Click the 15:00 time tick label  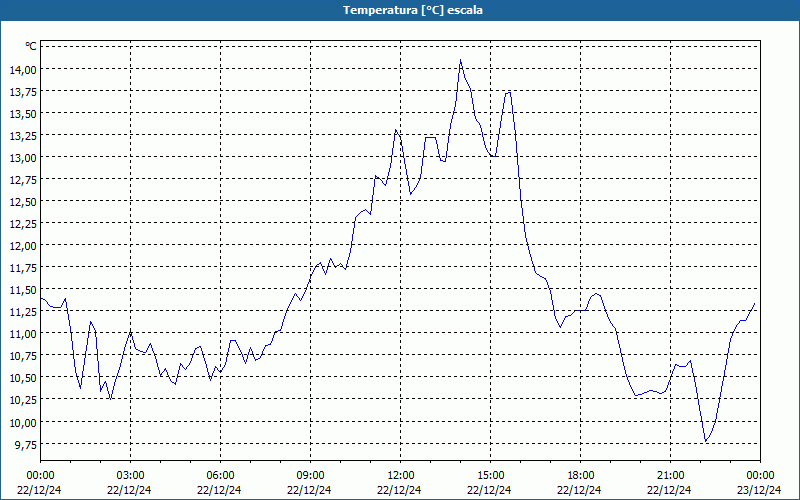490,476
